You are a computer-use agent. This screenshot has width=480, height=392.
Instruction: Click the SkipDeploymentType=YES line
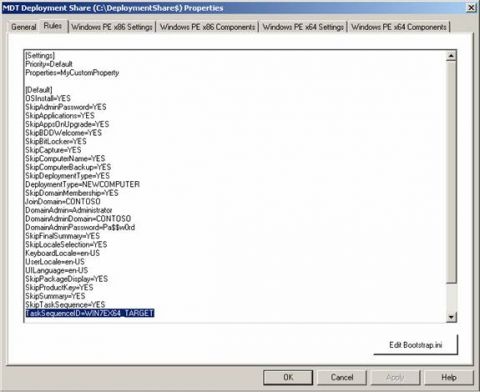coord(67,176)
